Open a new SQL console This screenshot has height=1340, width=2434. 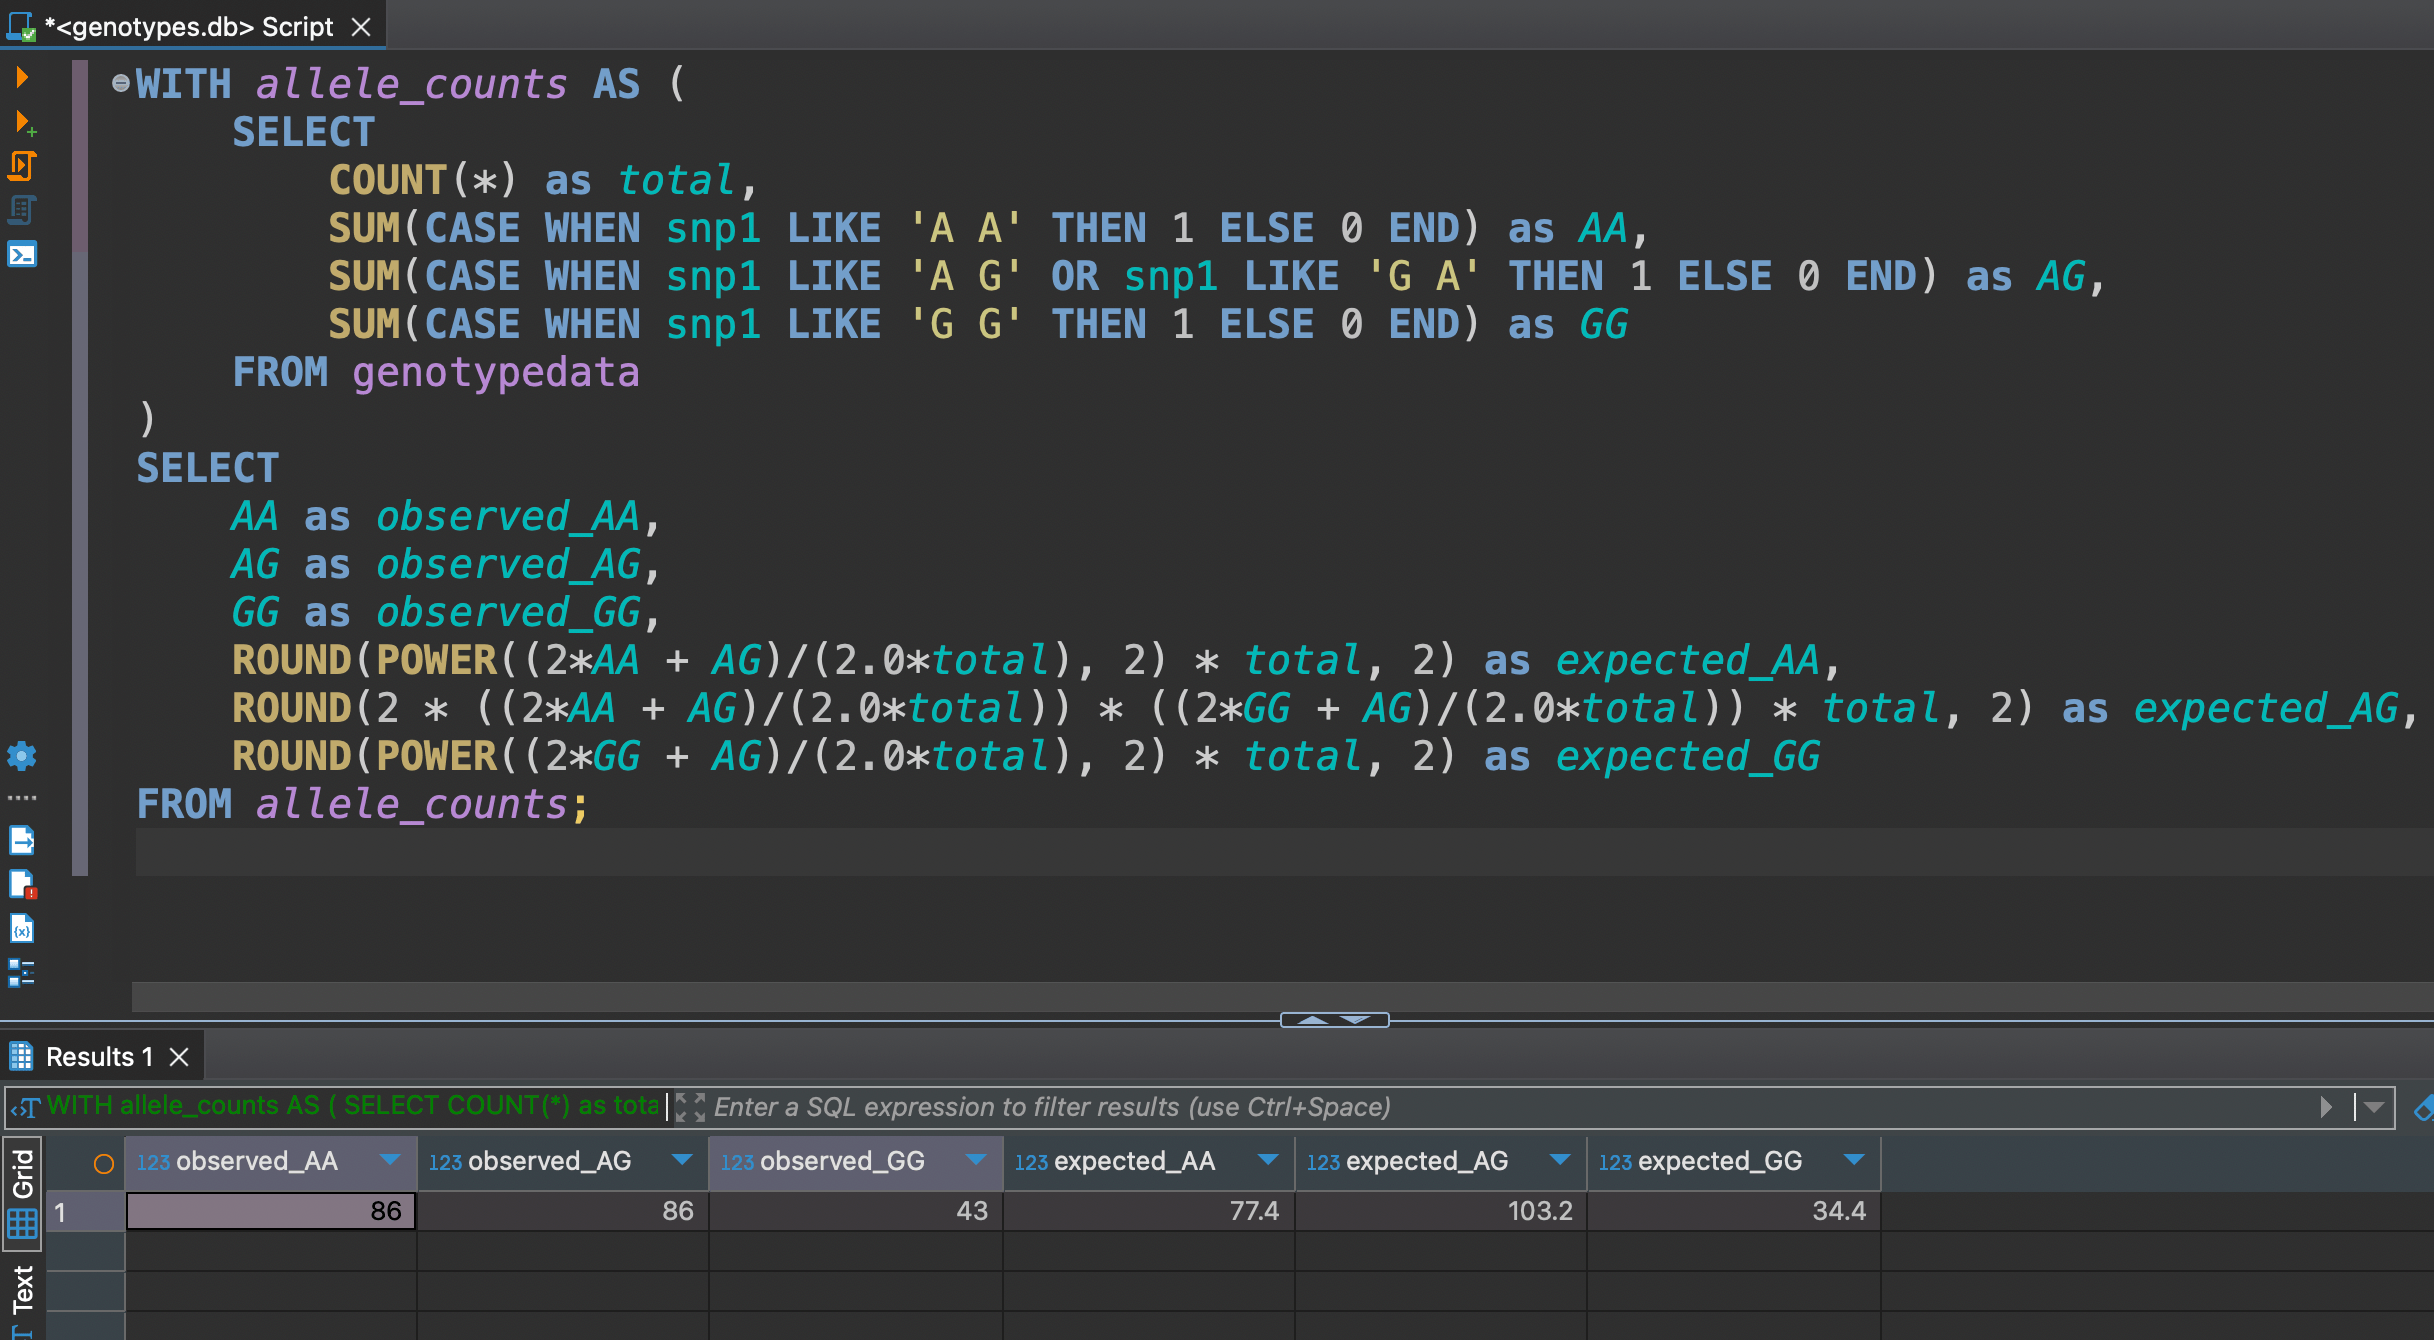pyautogui.click(x=22, y=254)
